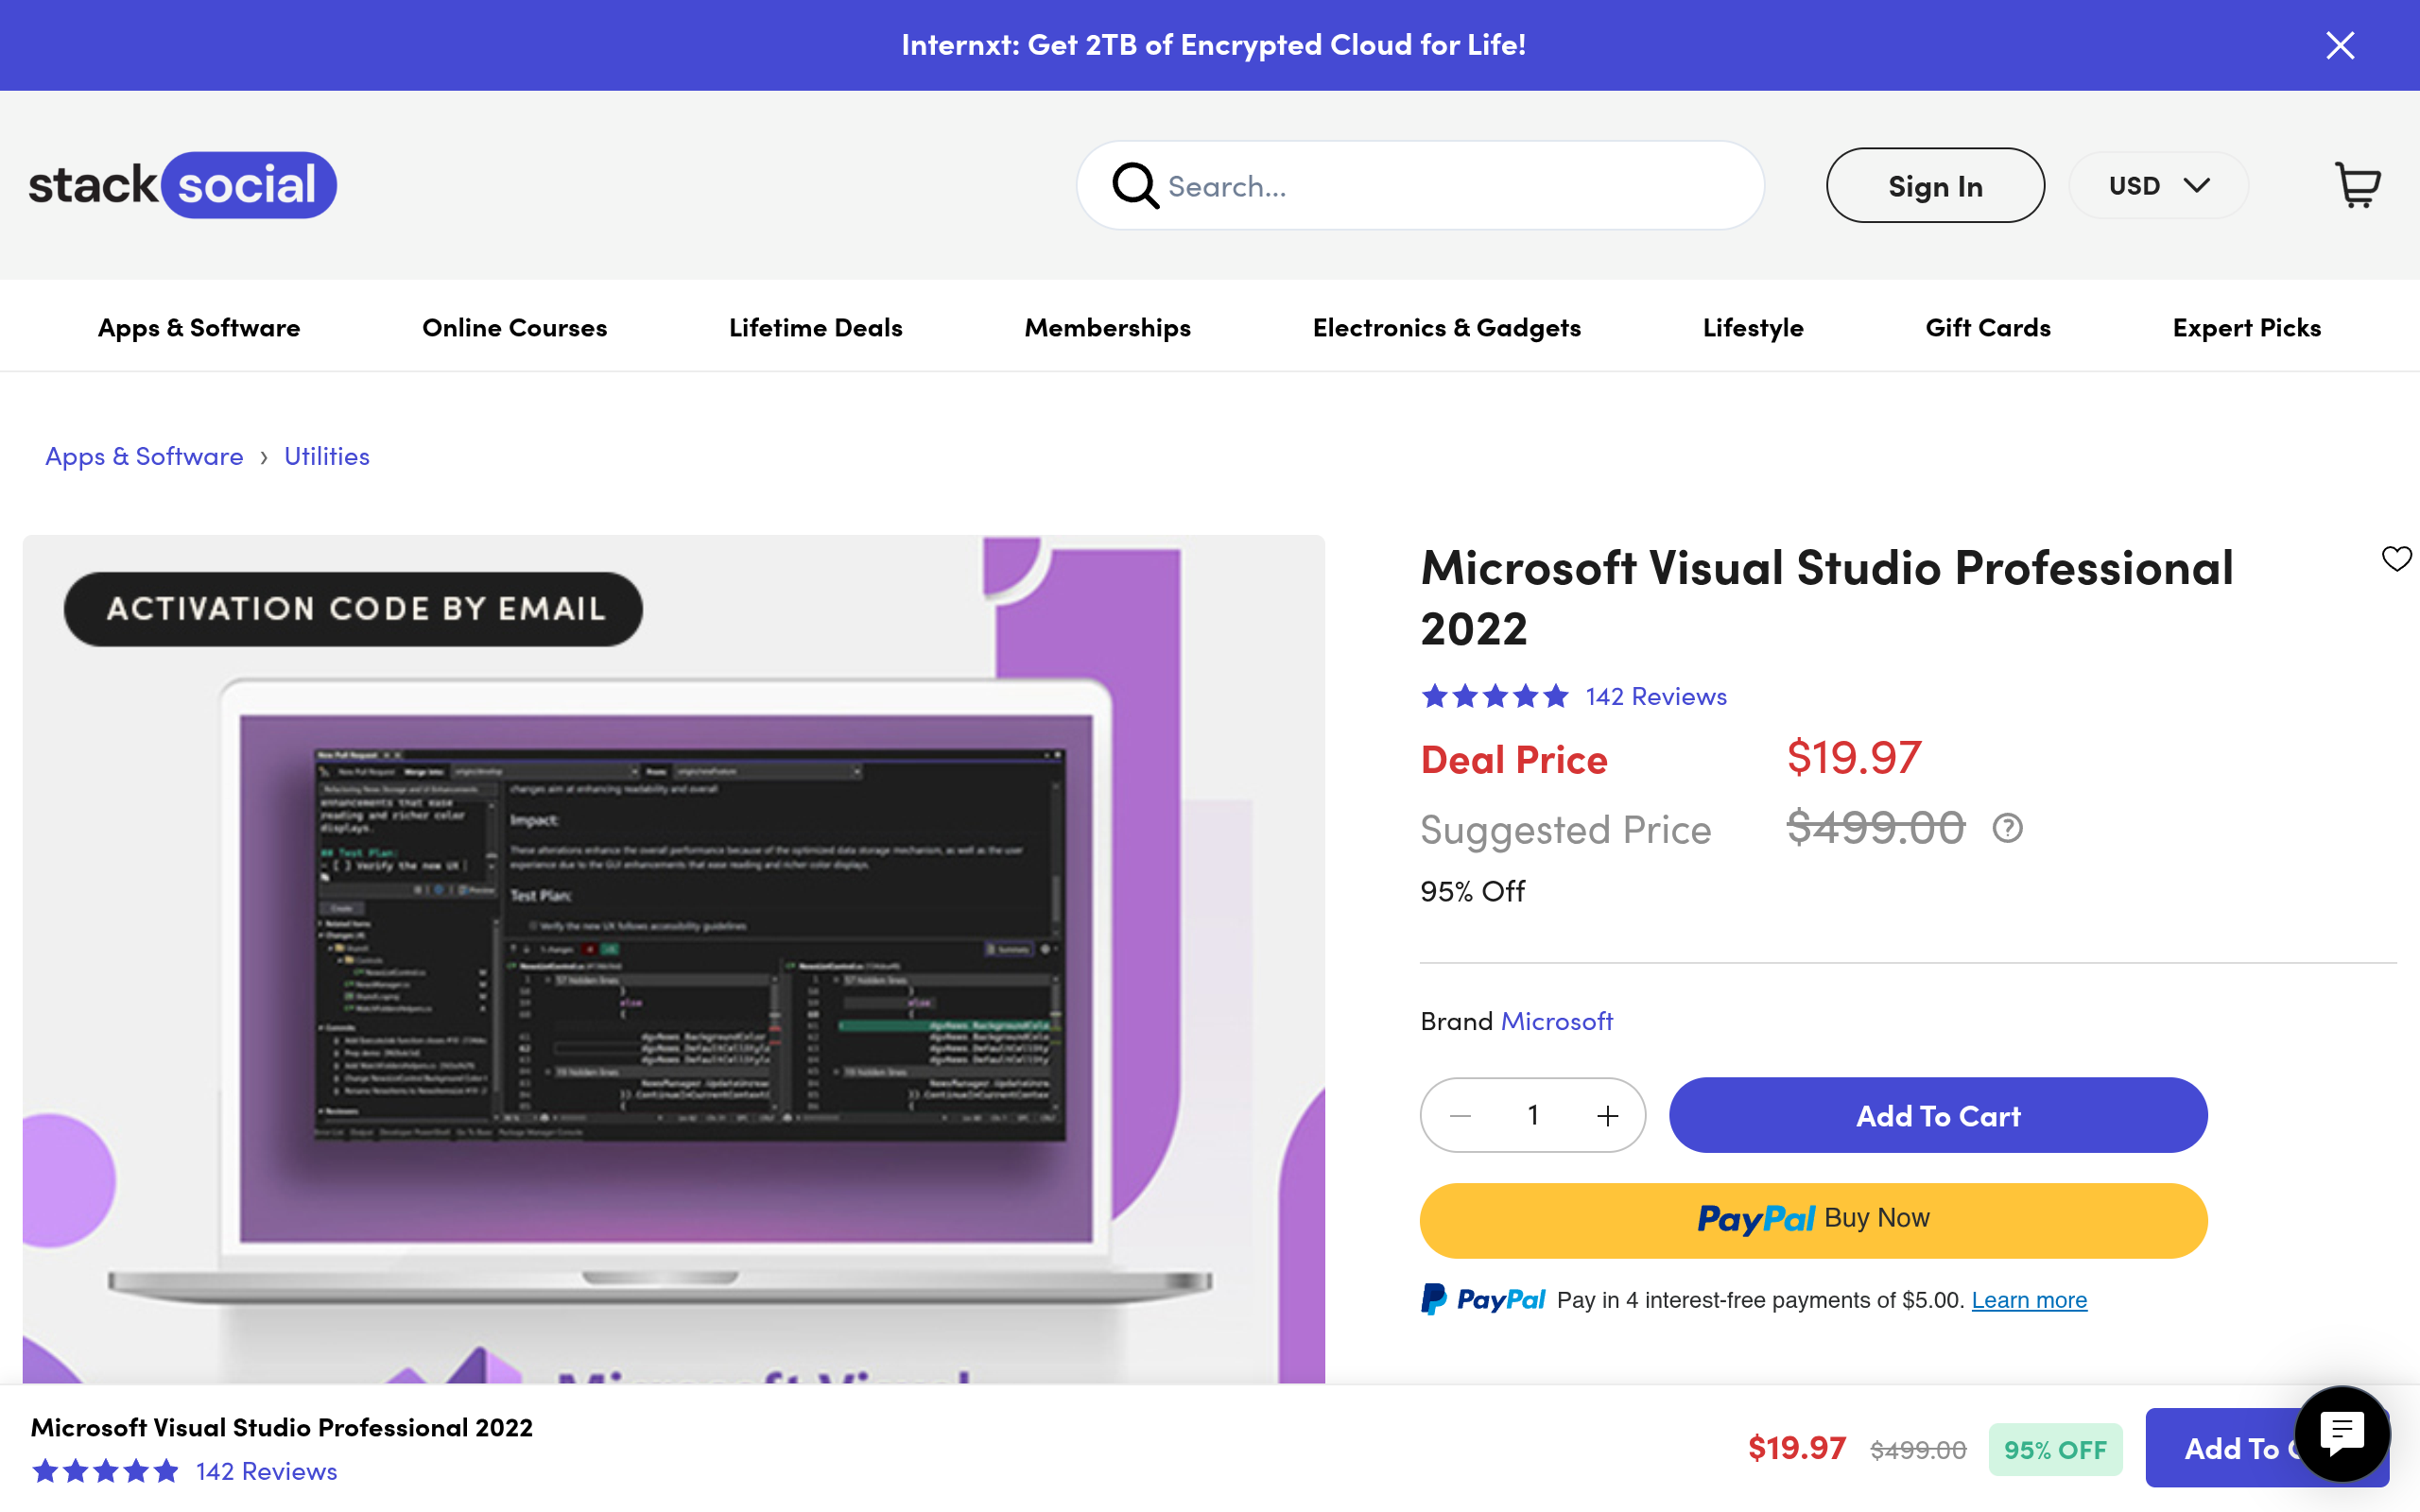Open the live chat bubble icon
2420x1512 pixels.
tap(2342, 1434)
